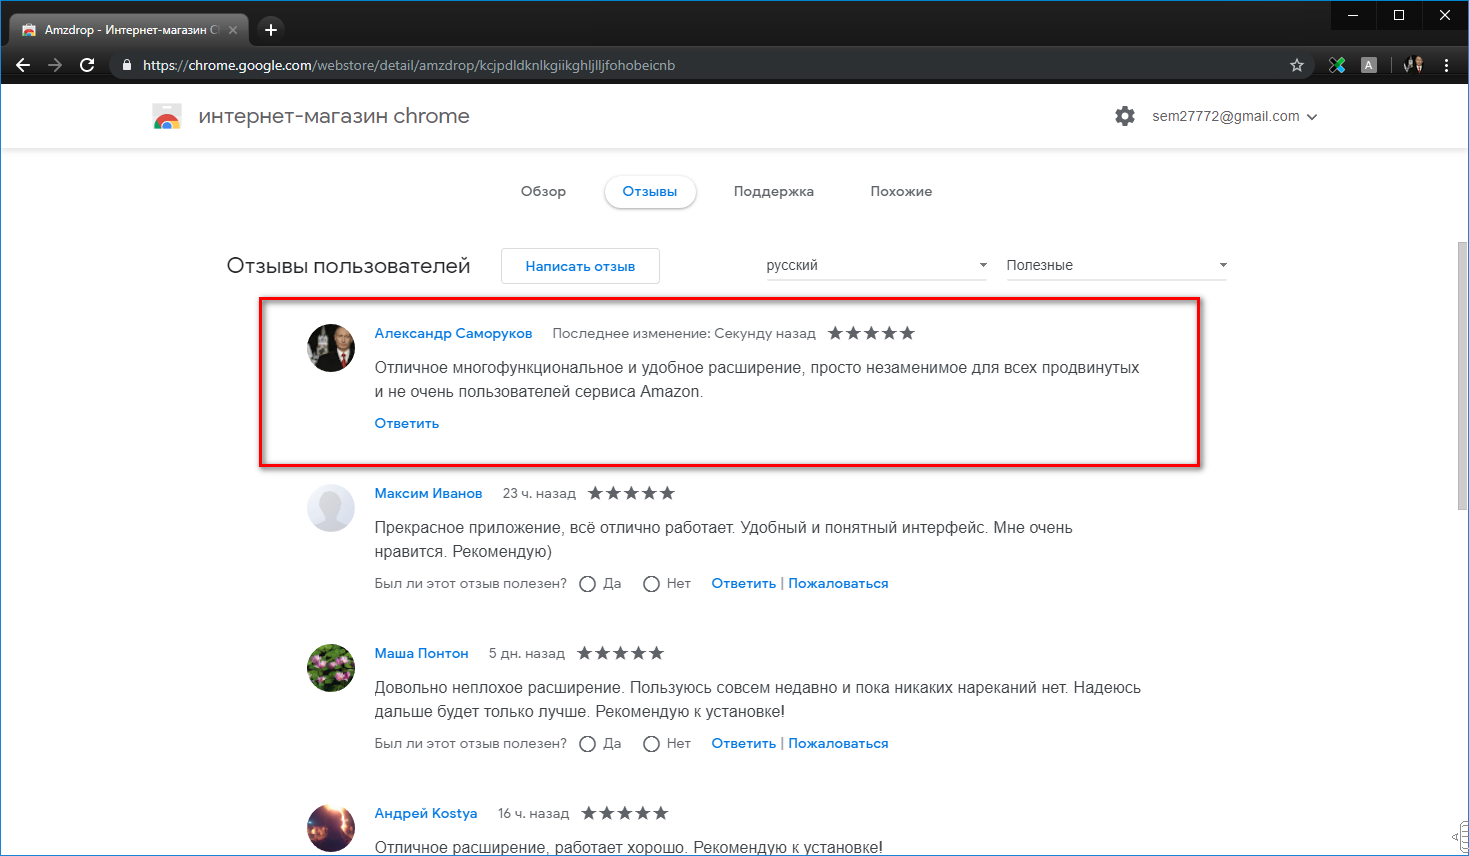
Task: Click the star rating on Александр Саморуков's review
Action: (x=871, y=333)
